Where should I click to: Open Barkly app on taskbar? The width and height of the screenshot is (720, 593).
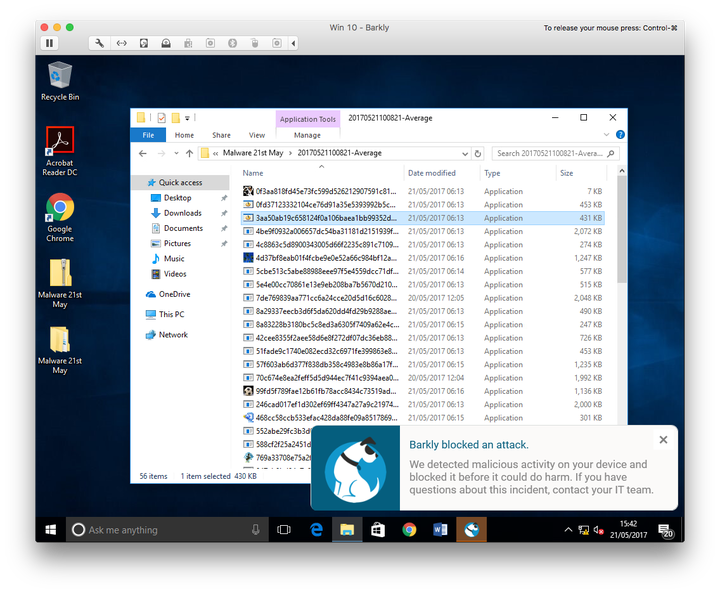[471, 530]
